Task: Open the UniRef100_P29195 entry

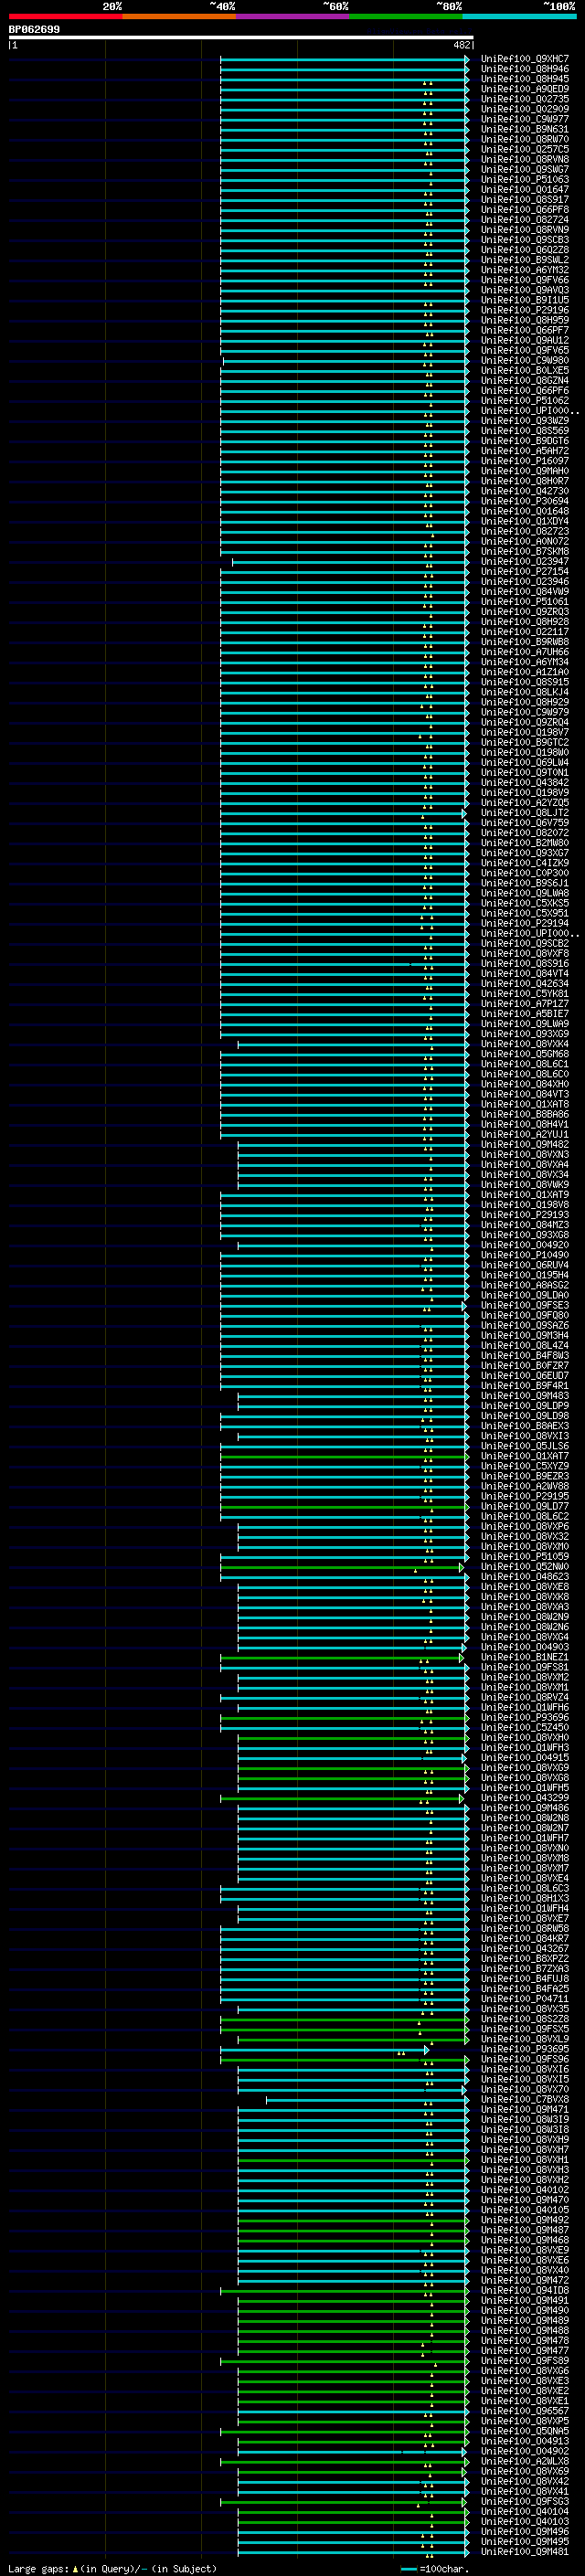Action: 525,1497
